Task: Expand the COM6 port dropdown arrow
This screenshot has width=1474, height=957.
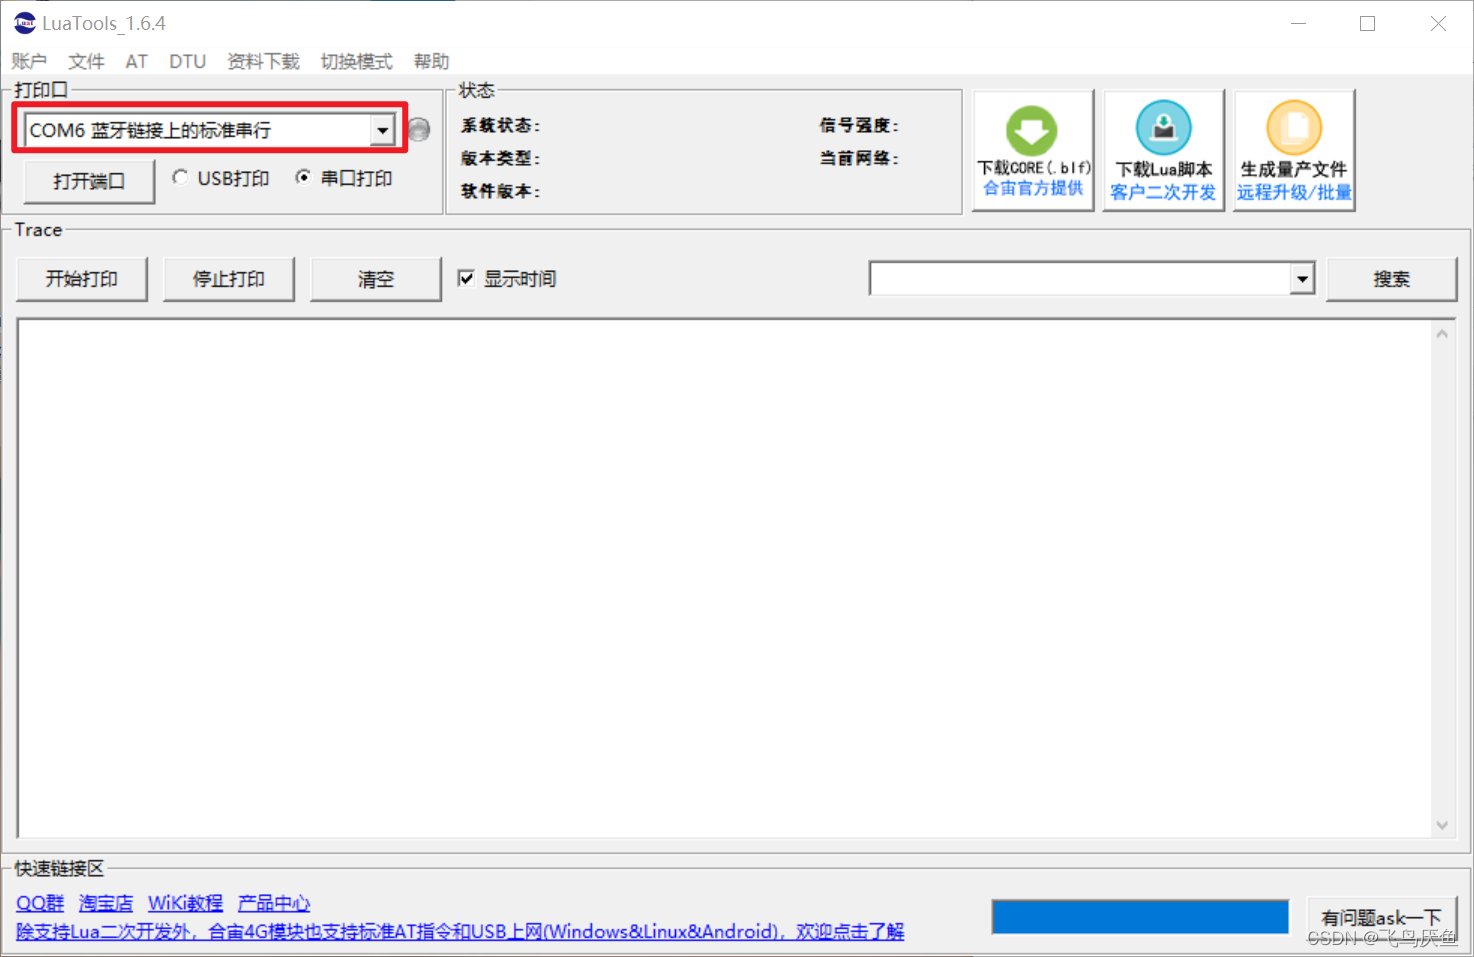Action: coord(382,130)
